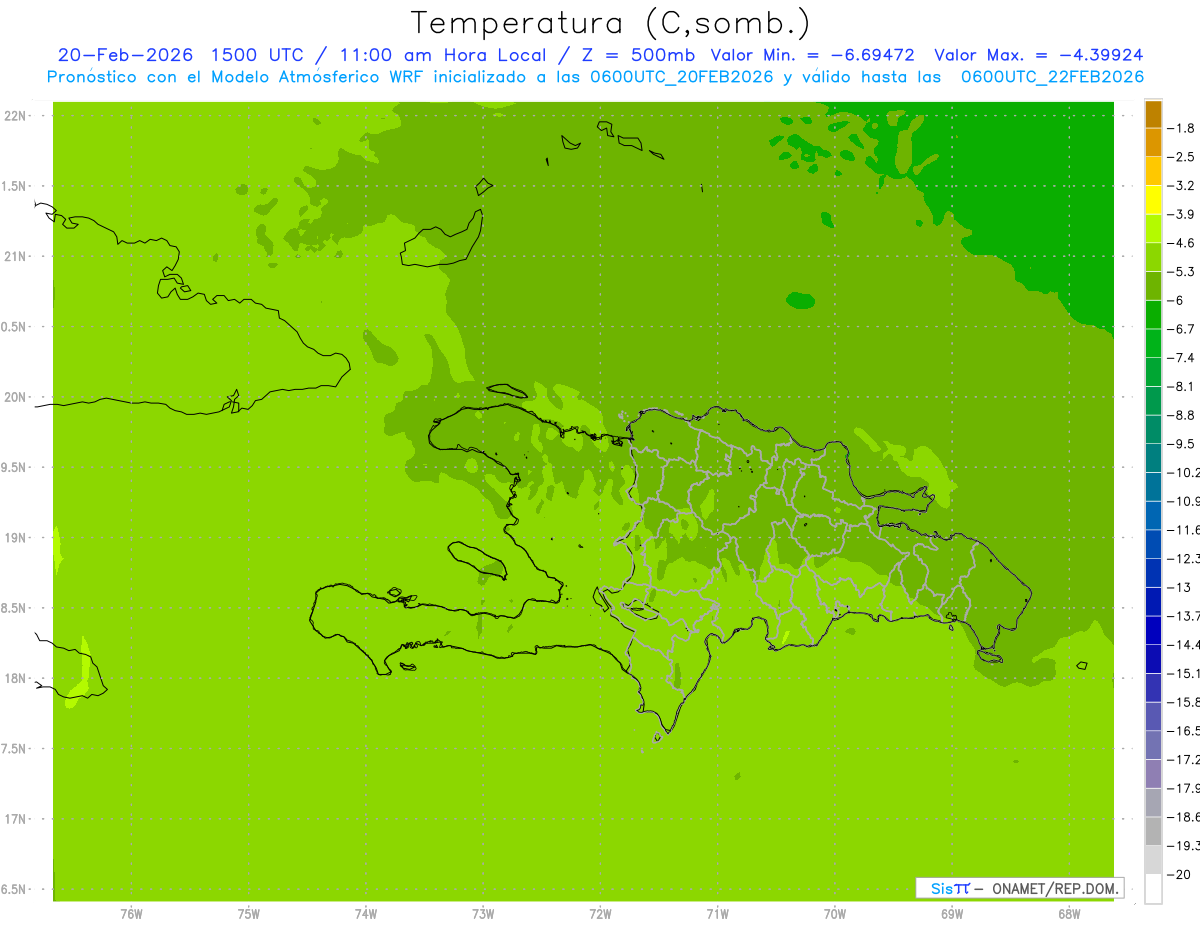Viewport: 1200px width, 927px height.
Task: Click the 73W longitude label
Action: click(x=483, y=914)
